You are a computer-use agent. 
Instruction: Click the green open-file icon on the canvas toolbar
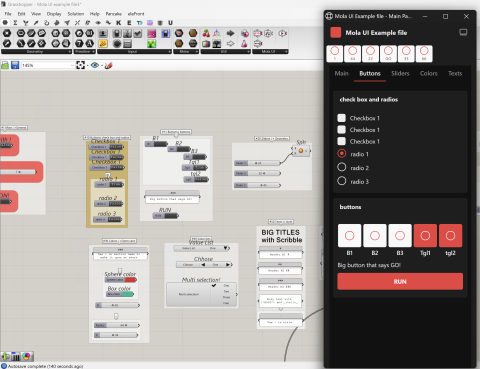coord(5,65)
